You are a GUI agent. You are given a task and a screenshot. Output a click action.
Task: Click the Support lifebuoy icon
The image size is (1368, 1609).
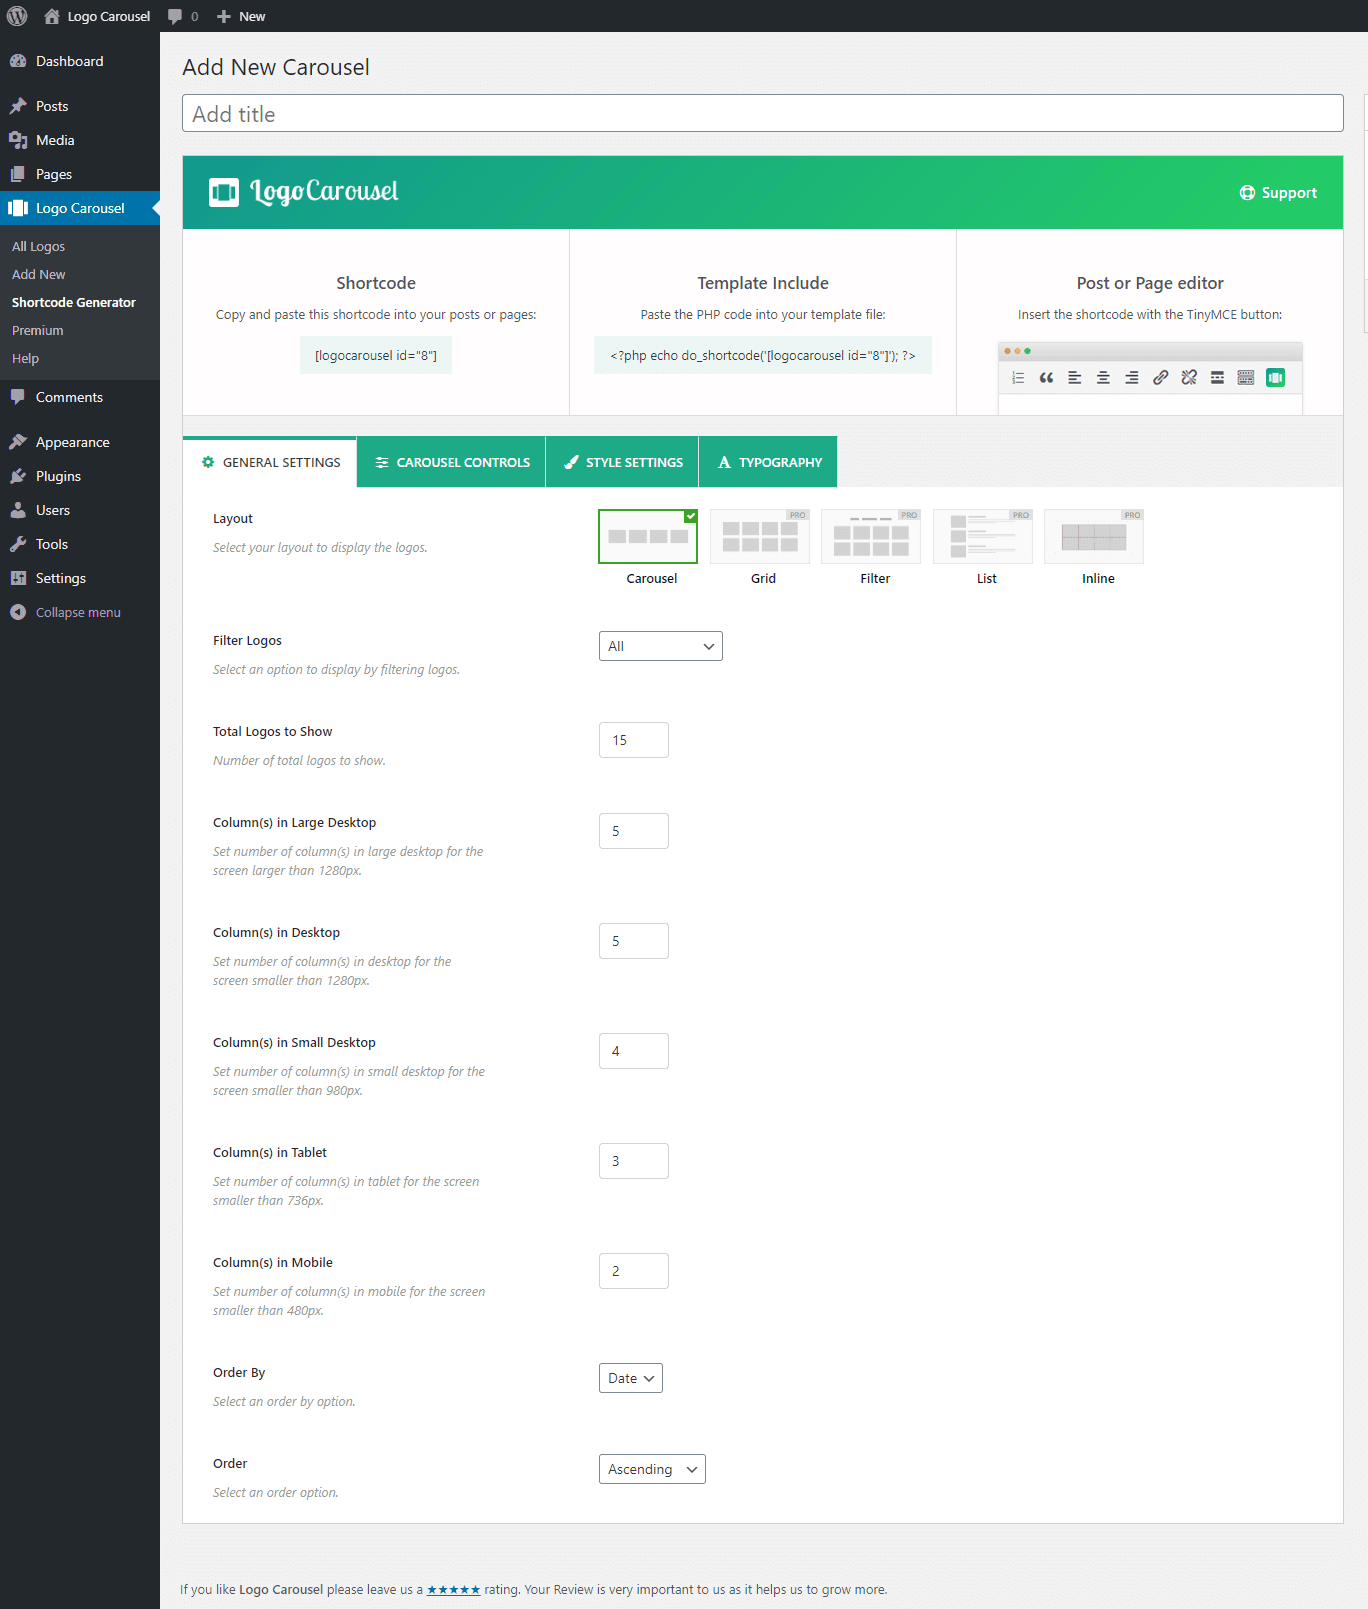tap(1247, 193)
